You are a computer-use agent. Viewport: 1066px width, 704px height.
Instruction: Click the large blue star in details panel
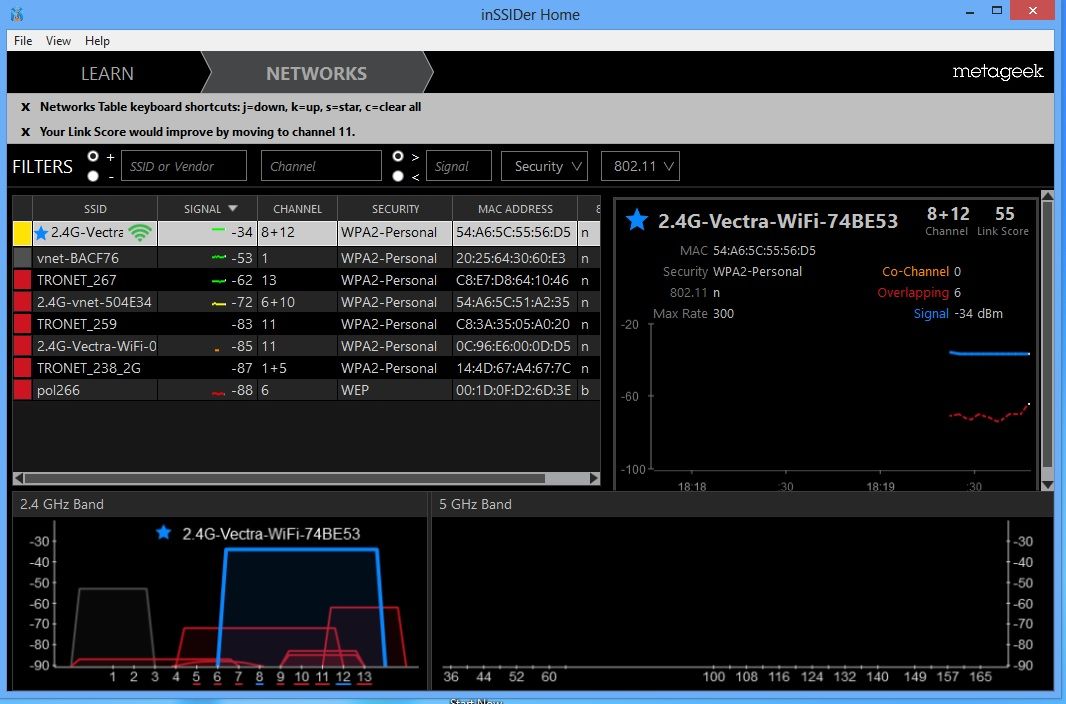[637, 220]
